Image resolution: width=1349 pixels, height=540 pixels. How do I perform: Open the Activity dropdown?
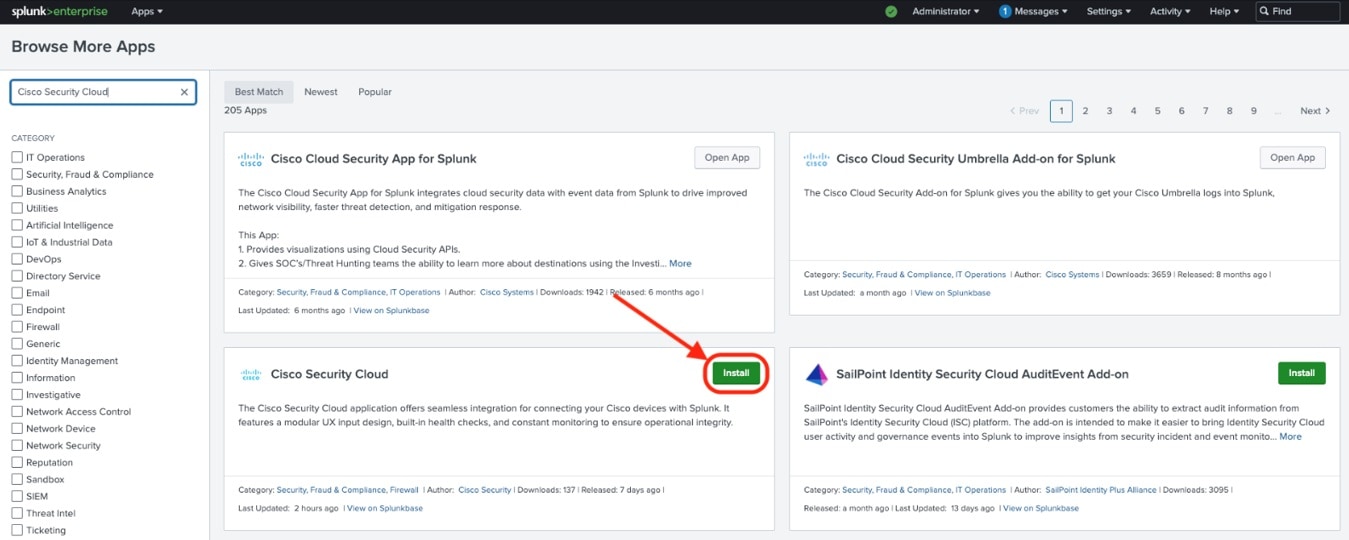1170,11
